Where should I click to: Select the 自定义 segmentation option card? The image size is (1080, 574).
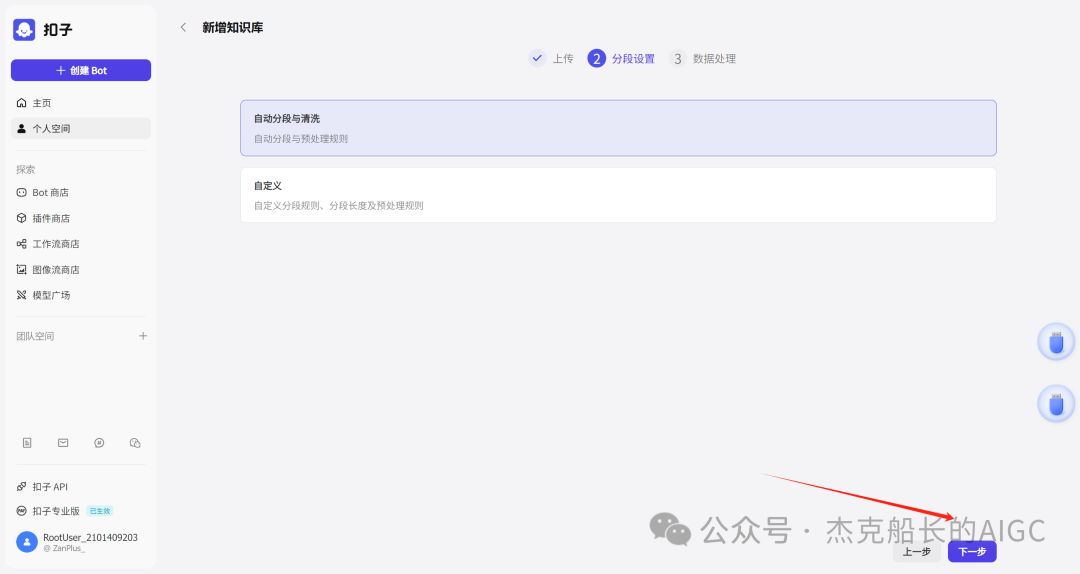(618, 195)
